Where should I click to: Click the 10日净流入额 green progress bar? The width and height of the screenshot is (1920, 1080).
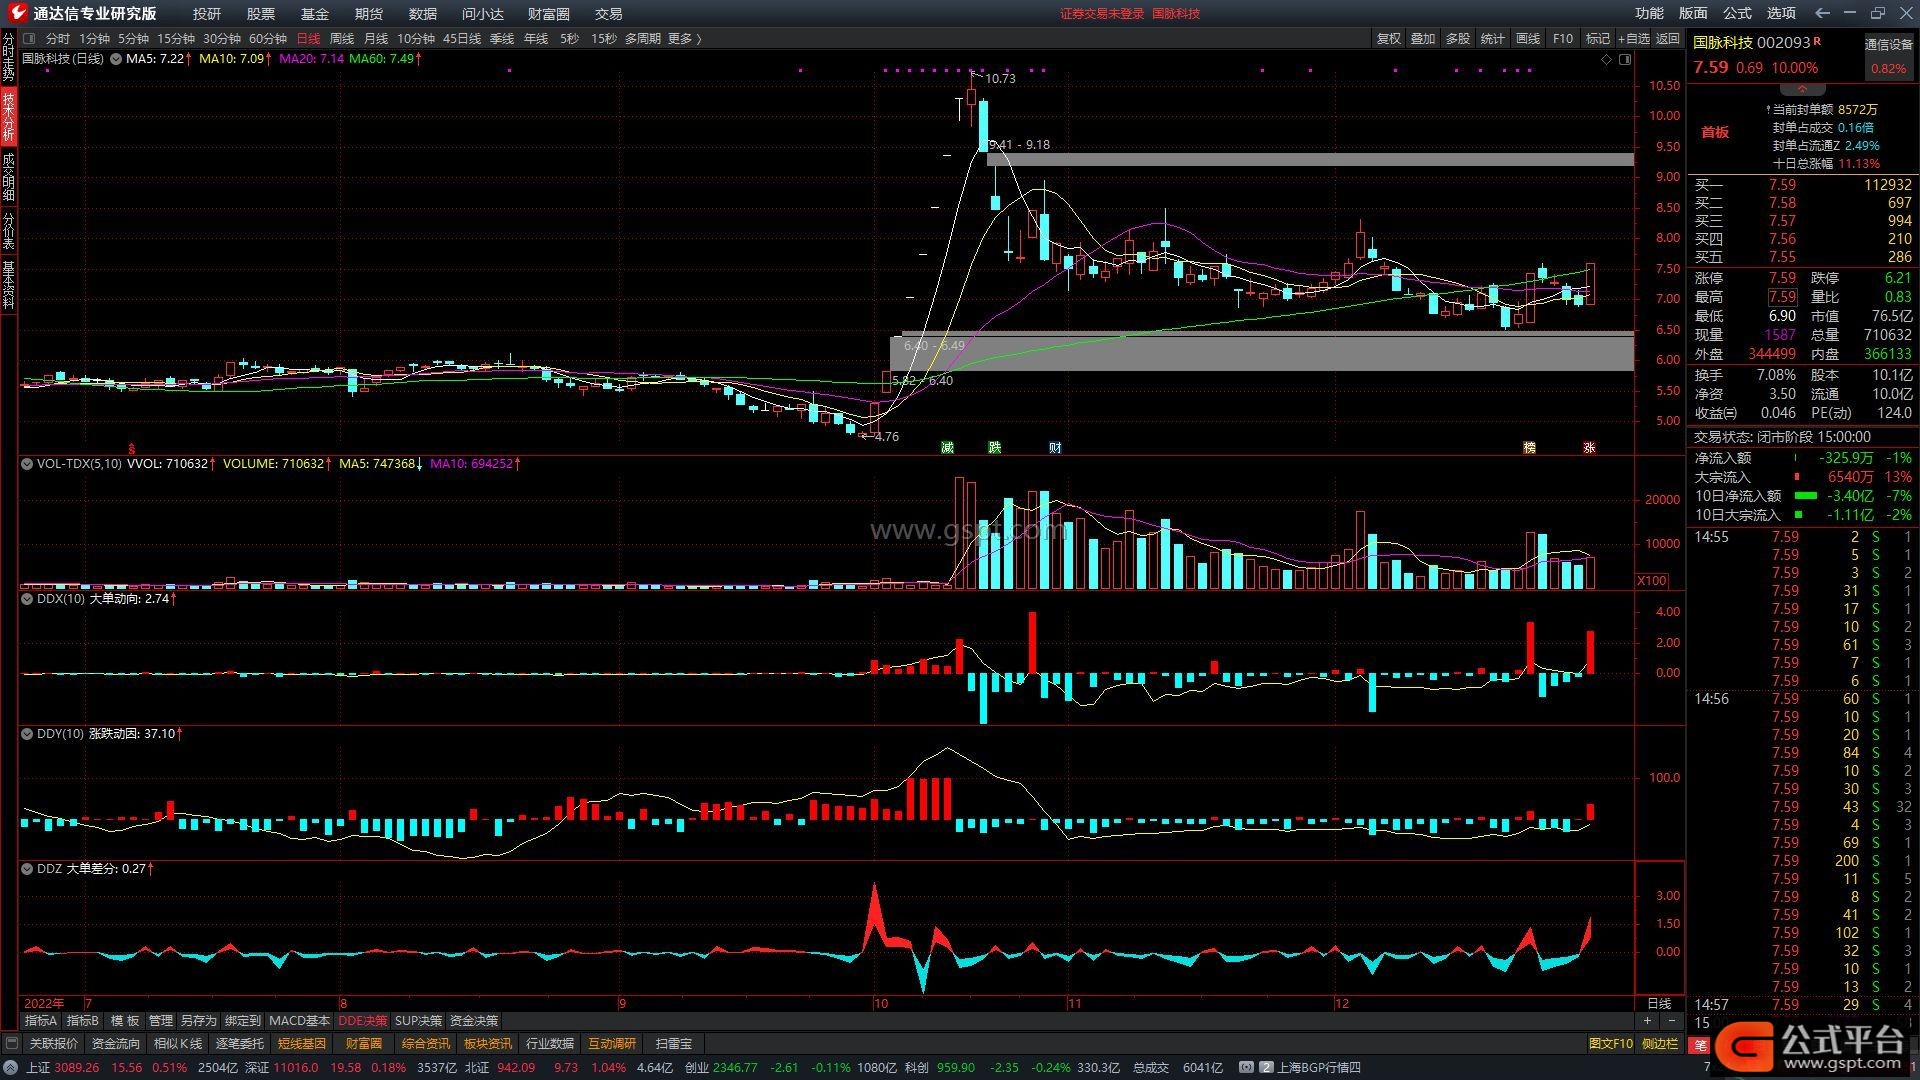point(1806,496)
